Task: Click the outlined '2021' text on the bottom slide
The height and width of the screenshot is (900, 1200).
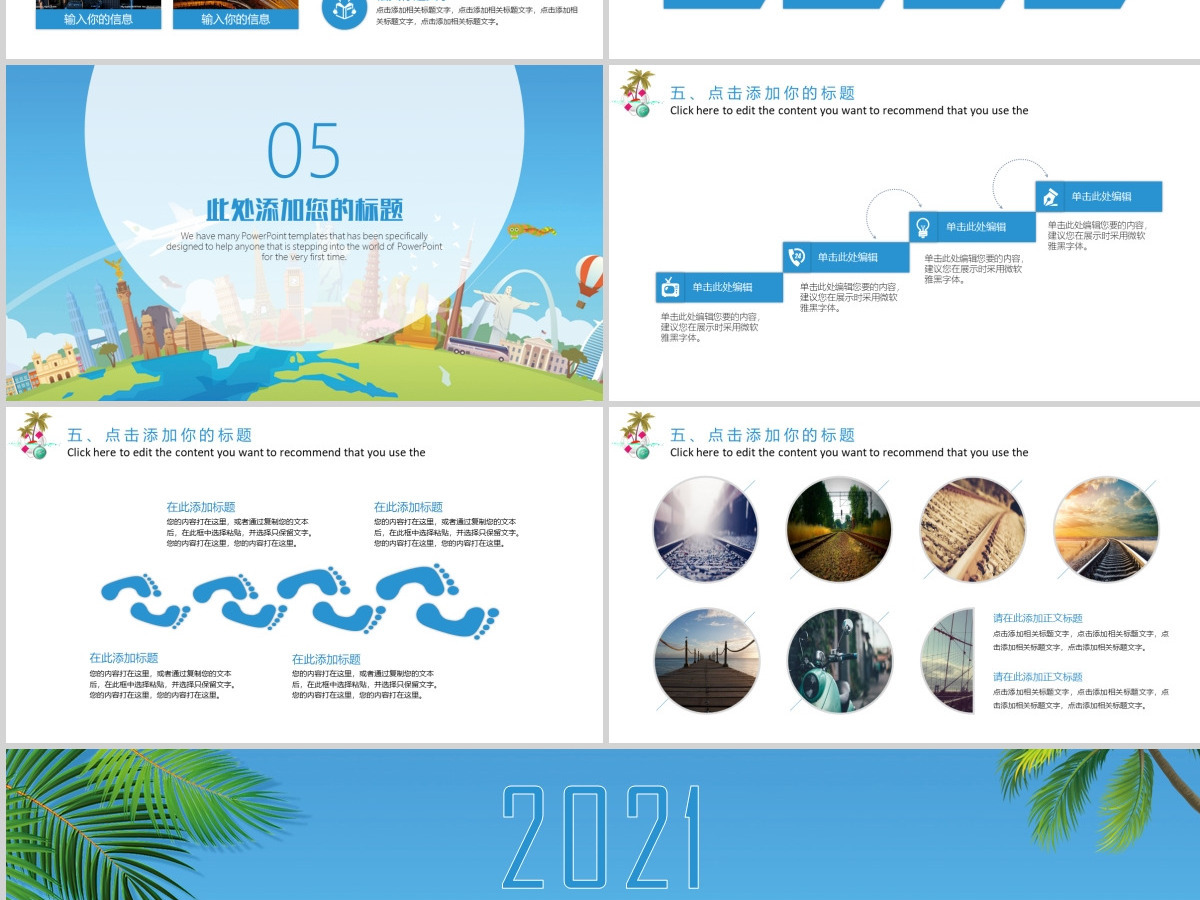Action: point(600,837)
